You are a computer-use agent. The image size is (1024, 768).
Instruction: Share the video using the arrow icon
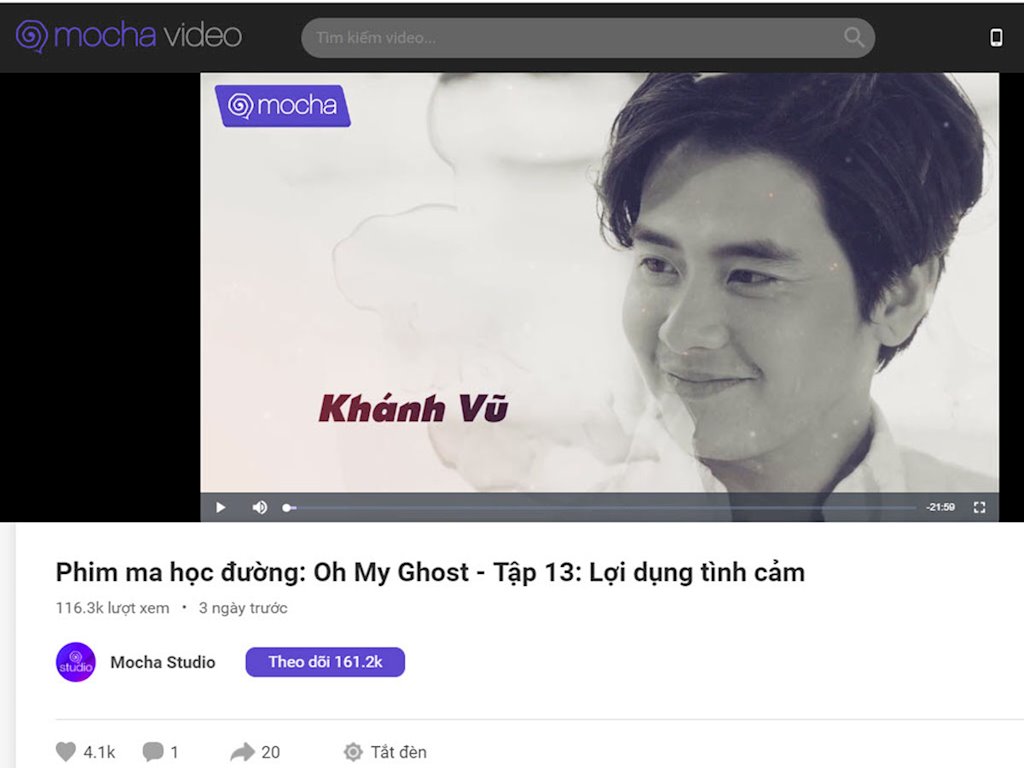click(x=242, y=752)
